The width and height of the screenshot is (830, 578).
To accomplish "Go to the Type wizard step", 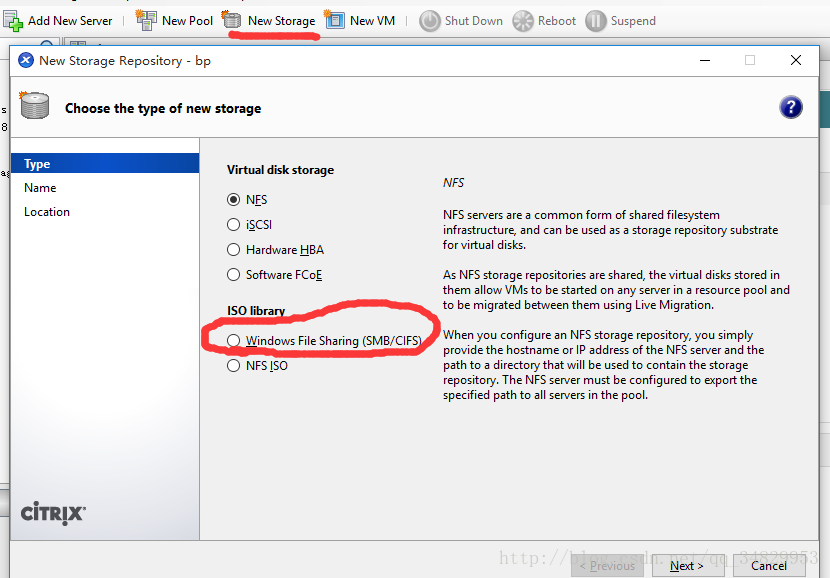I will point(38,164).
